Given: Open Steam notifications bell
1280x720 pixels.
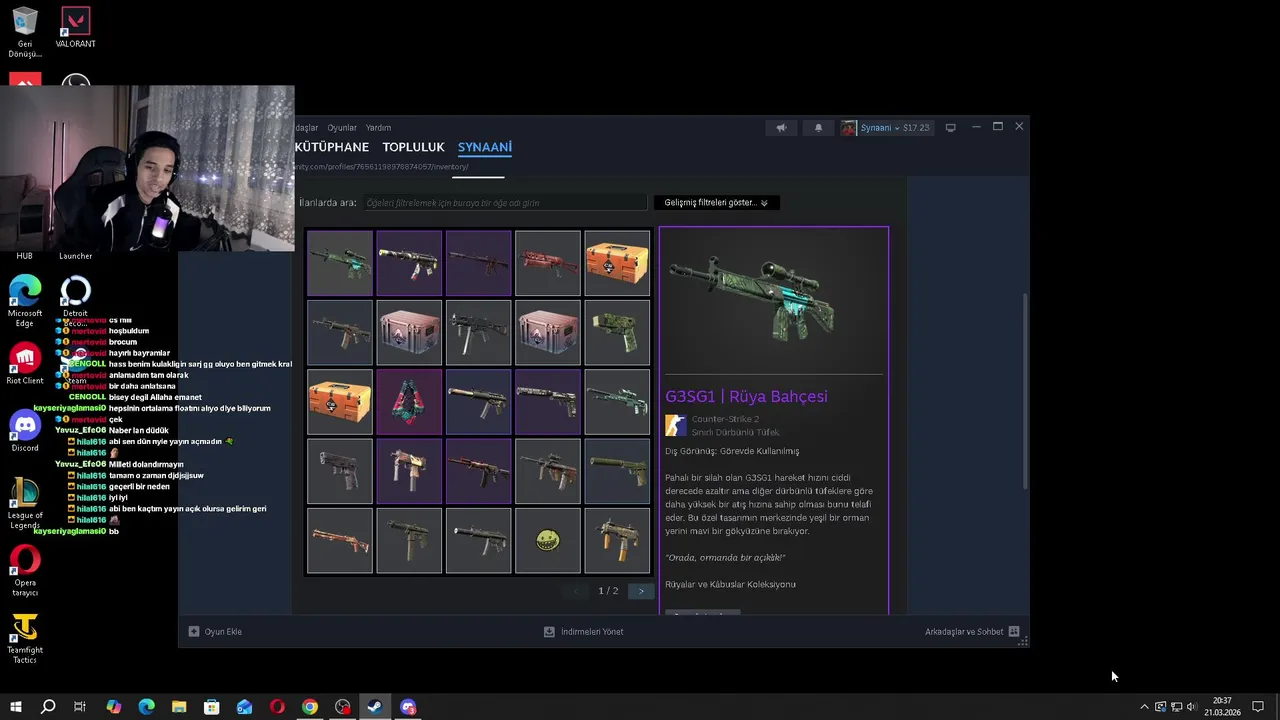Looking at the screenshot, I should (x=818, y=128).
